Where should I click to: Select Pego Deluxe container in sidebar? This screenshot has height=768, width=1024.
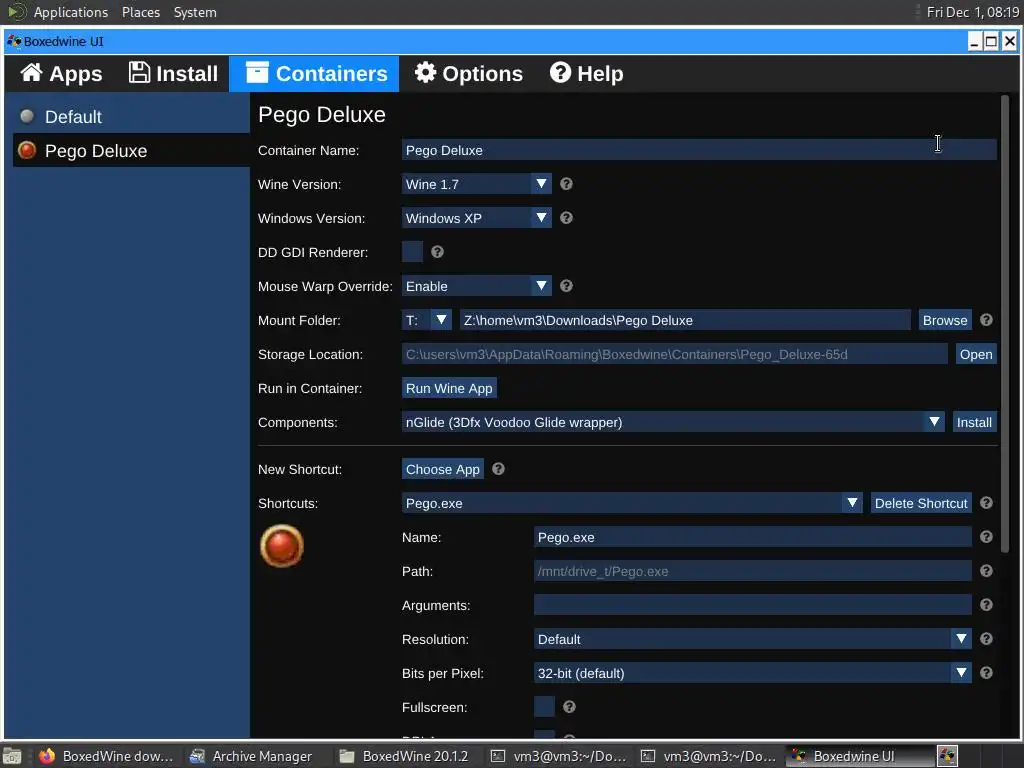(131, 151)
